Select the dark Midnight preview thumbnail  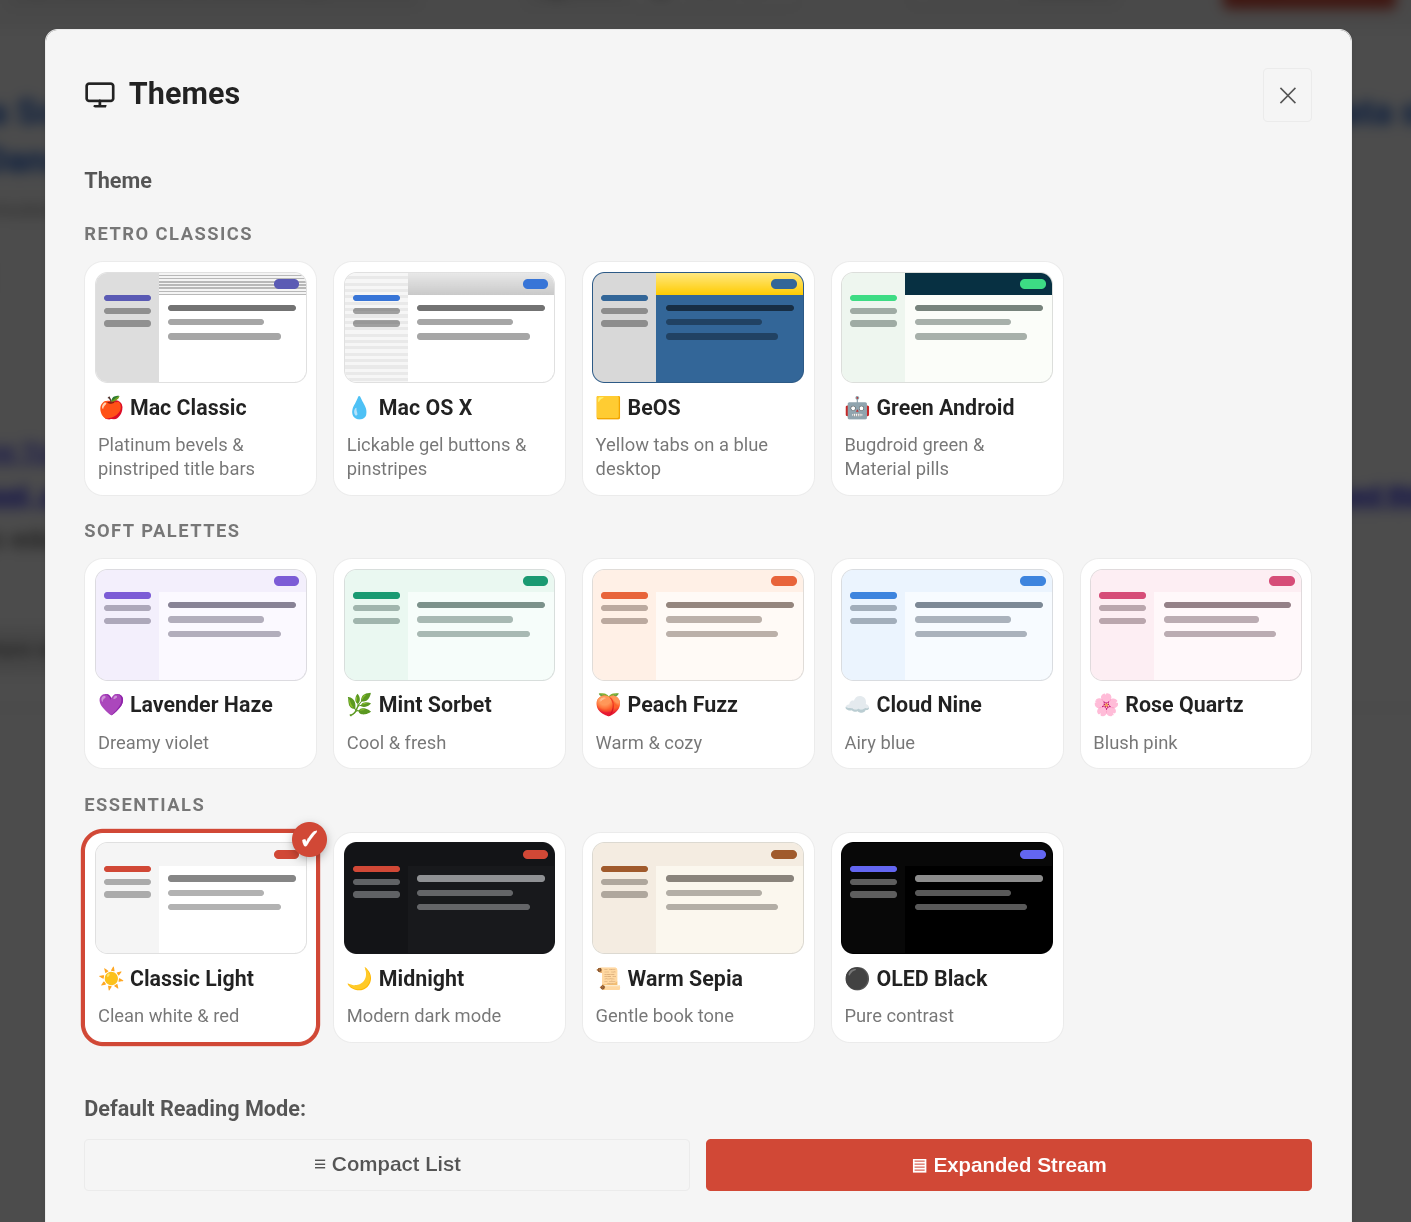[450, 898]
